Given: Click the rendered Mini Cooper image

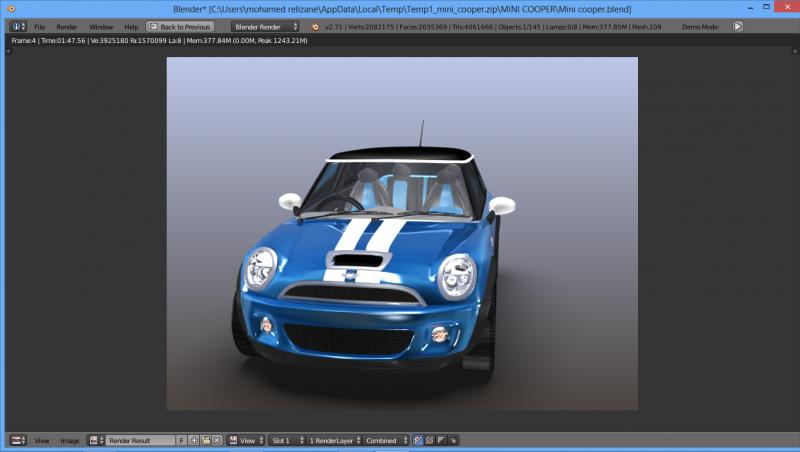Looking at the screenshot, I should [402, 234].
